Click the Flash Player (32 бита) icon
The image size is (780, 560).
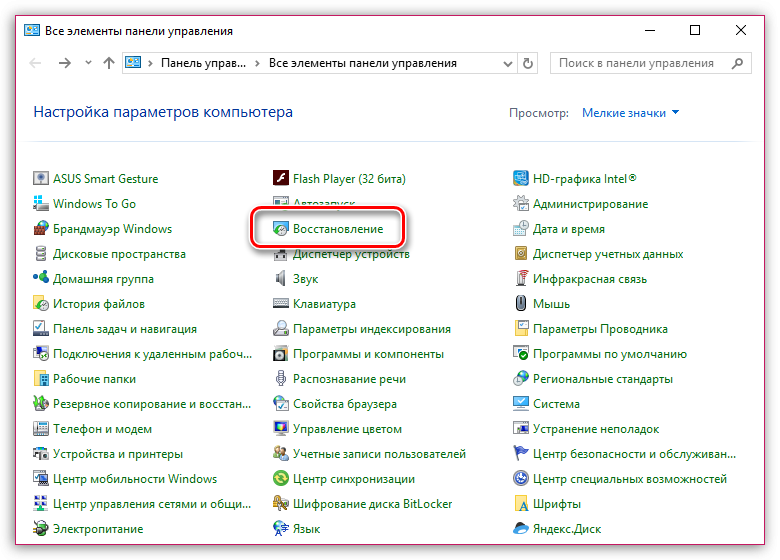coord(281,179)
